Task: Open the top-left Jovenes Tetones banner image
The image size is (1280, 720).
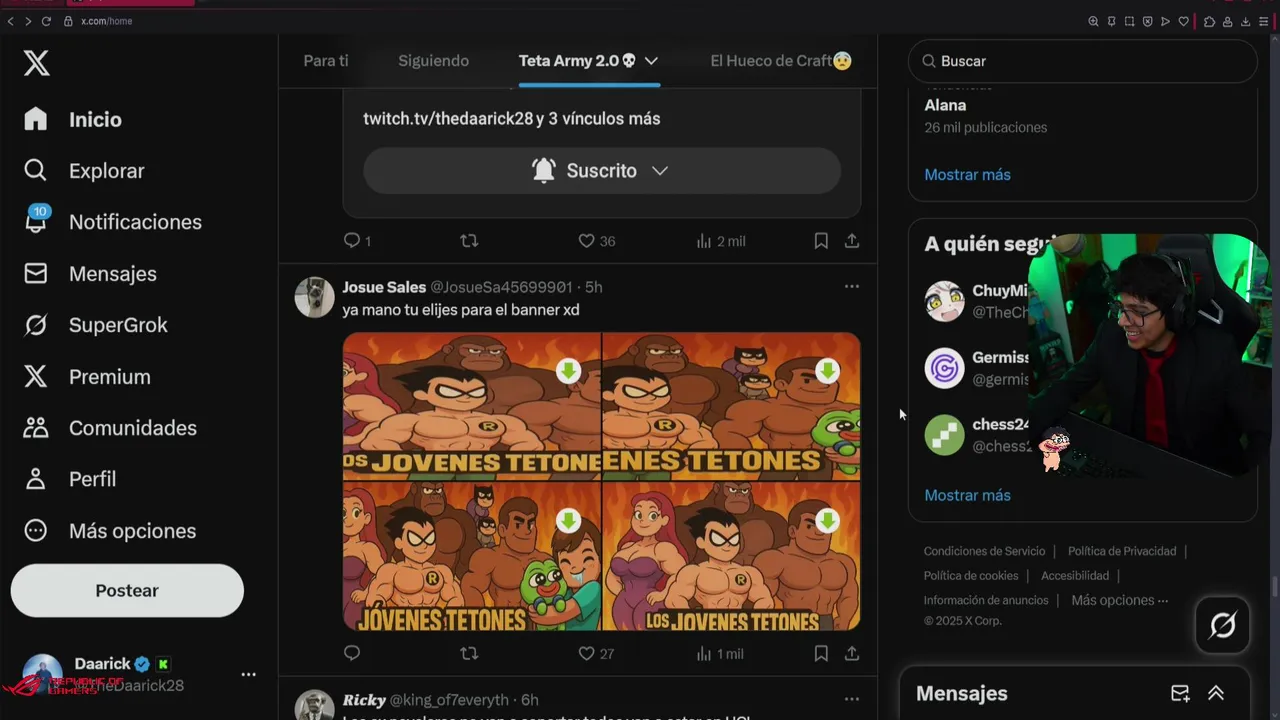Action: 471,406
